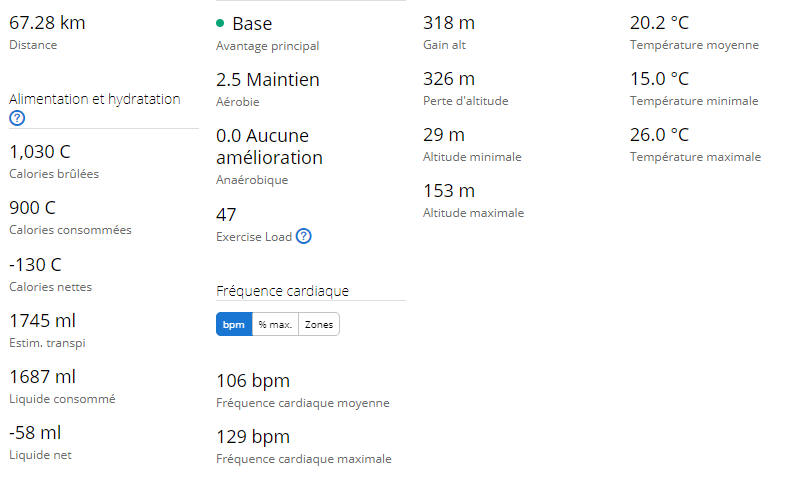Click the 1,030 C calories brûlées value

40,152
